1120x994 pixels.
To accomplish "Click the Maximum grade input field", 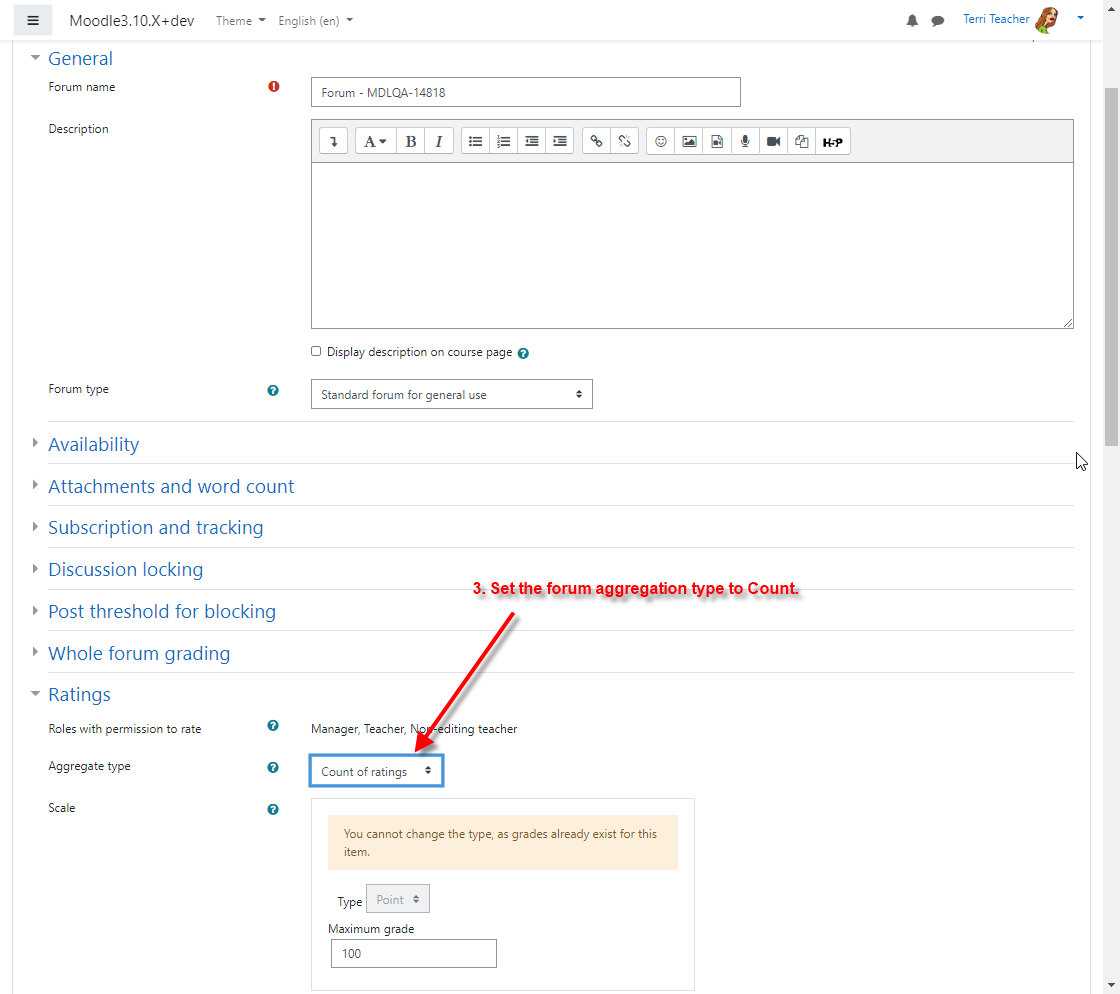I will 414,953.
